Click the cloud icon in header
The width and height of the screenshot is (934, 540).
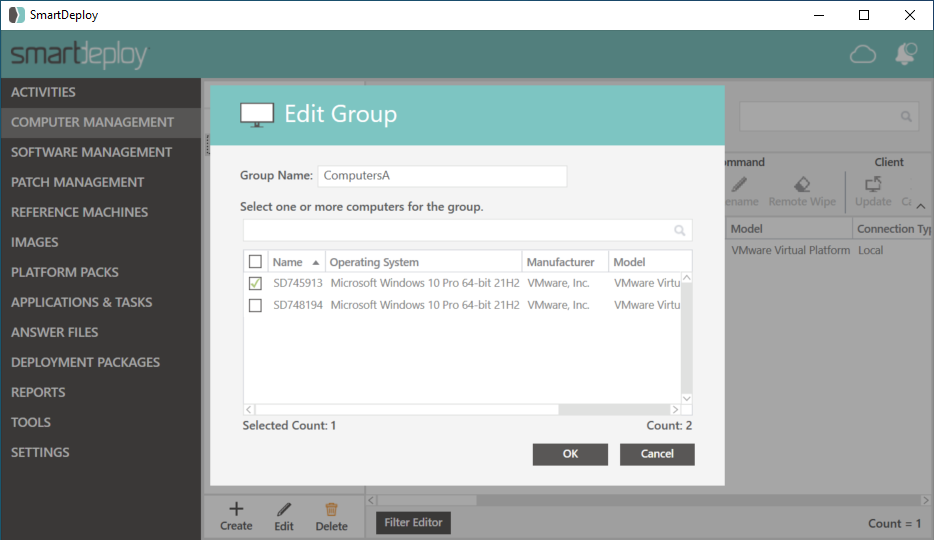(863, 54)
